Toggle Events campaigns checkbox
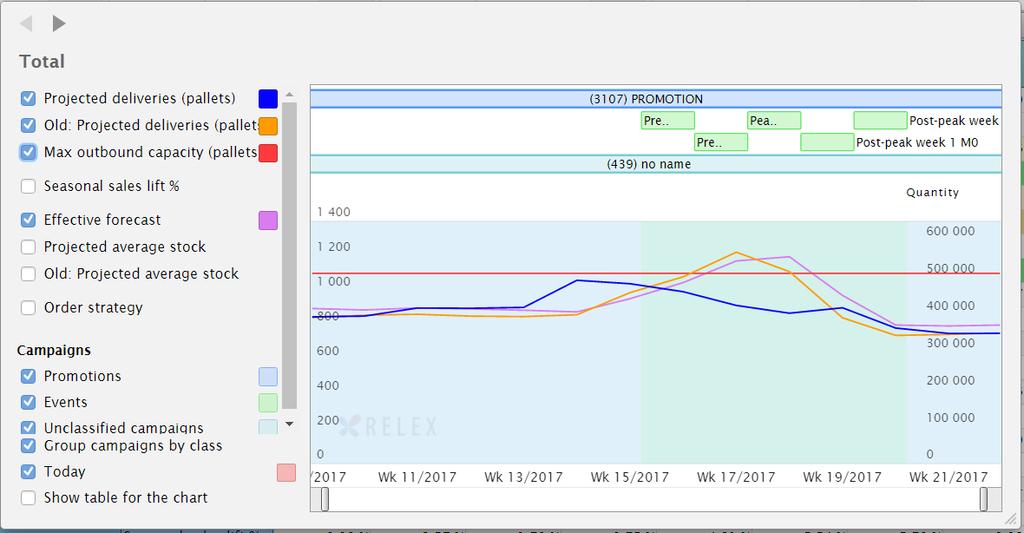 [28, 402]
